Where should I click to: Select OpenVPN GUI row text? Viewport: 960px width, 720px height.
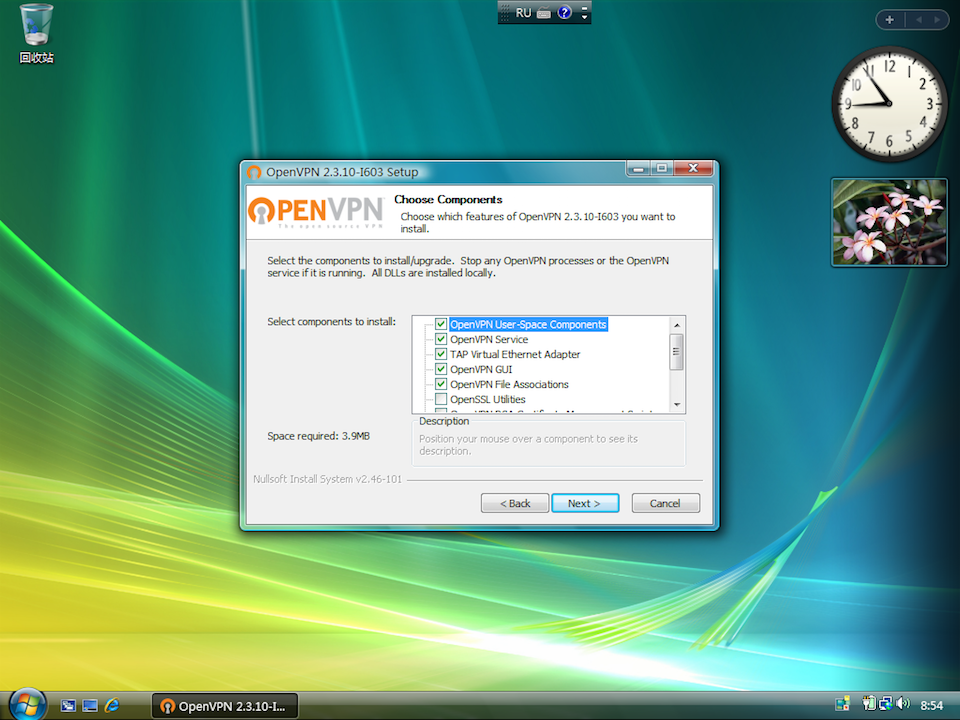pos(481,369)
